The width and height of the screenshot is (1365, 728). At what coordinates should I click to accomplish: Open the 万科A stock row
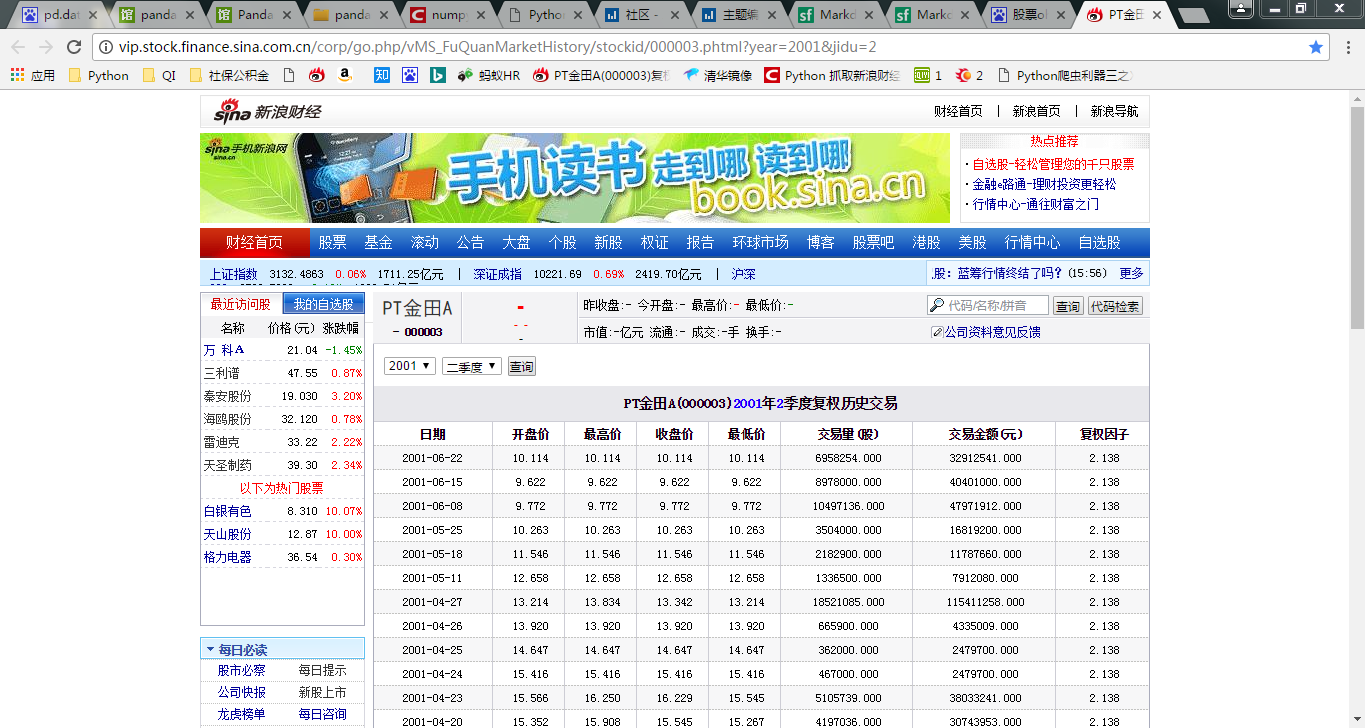[283, 350]
